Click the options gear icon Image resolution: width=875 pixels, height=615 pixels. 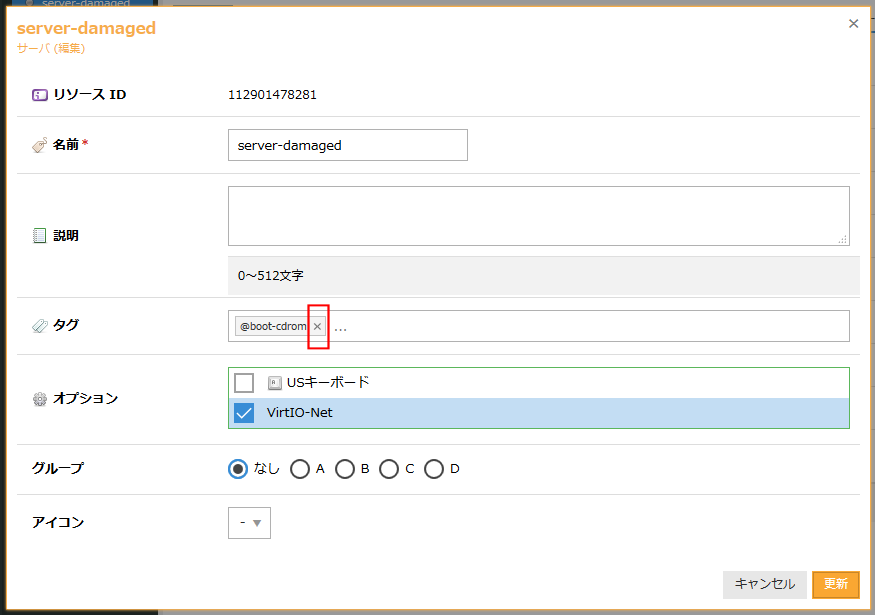[x=40, y=399]
